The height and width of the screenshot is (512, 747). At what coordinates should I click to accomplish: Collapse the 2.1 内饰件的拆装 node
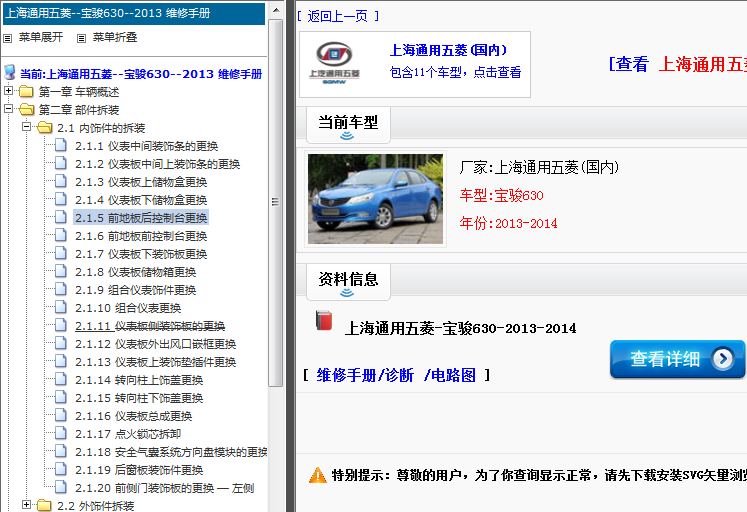coord(27,127)
